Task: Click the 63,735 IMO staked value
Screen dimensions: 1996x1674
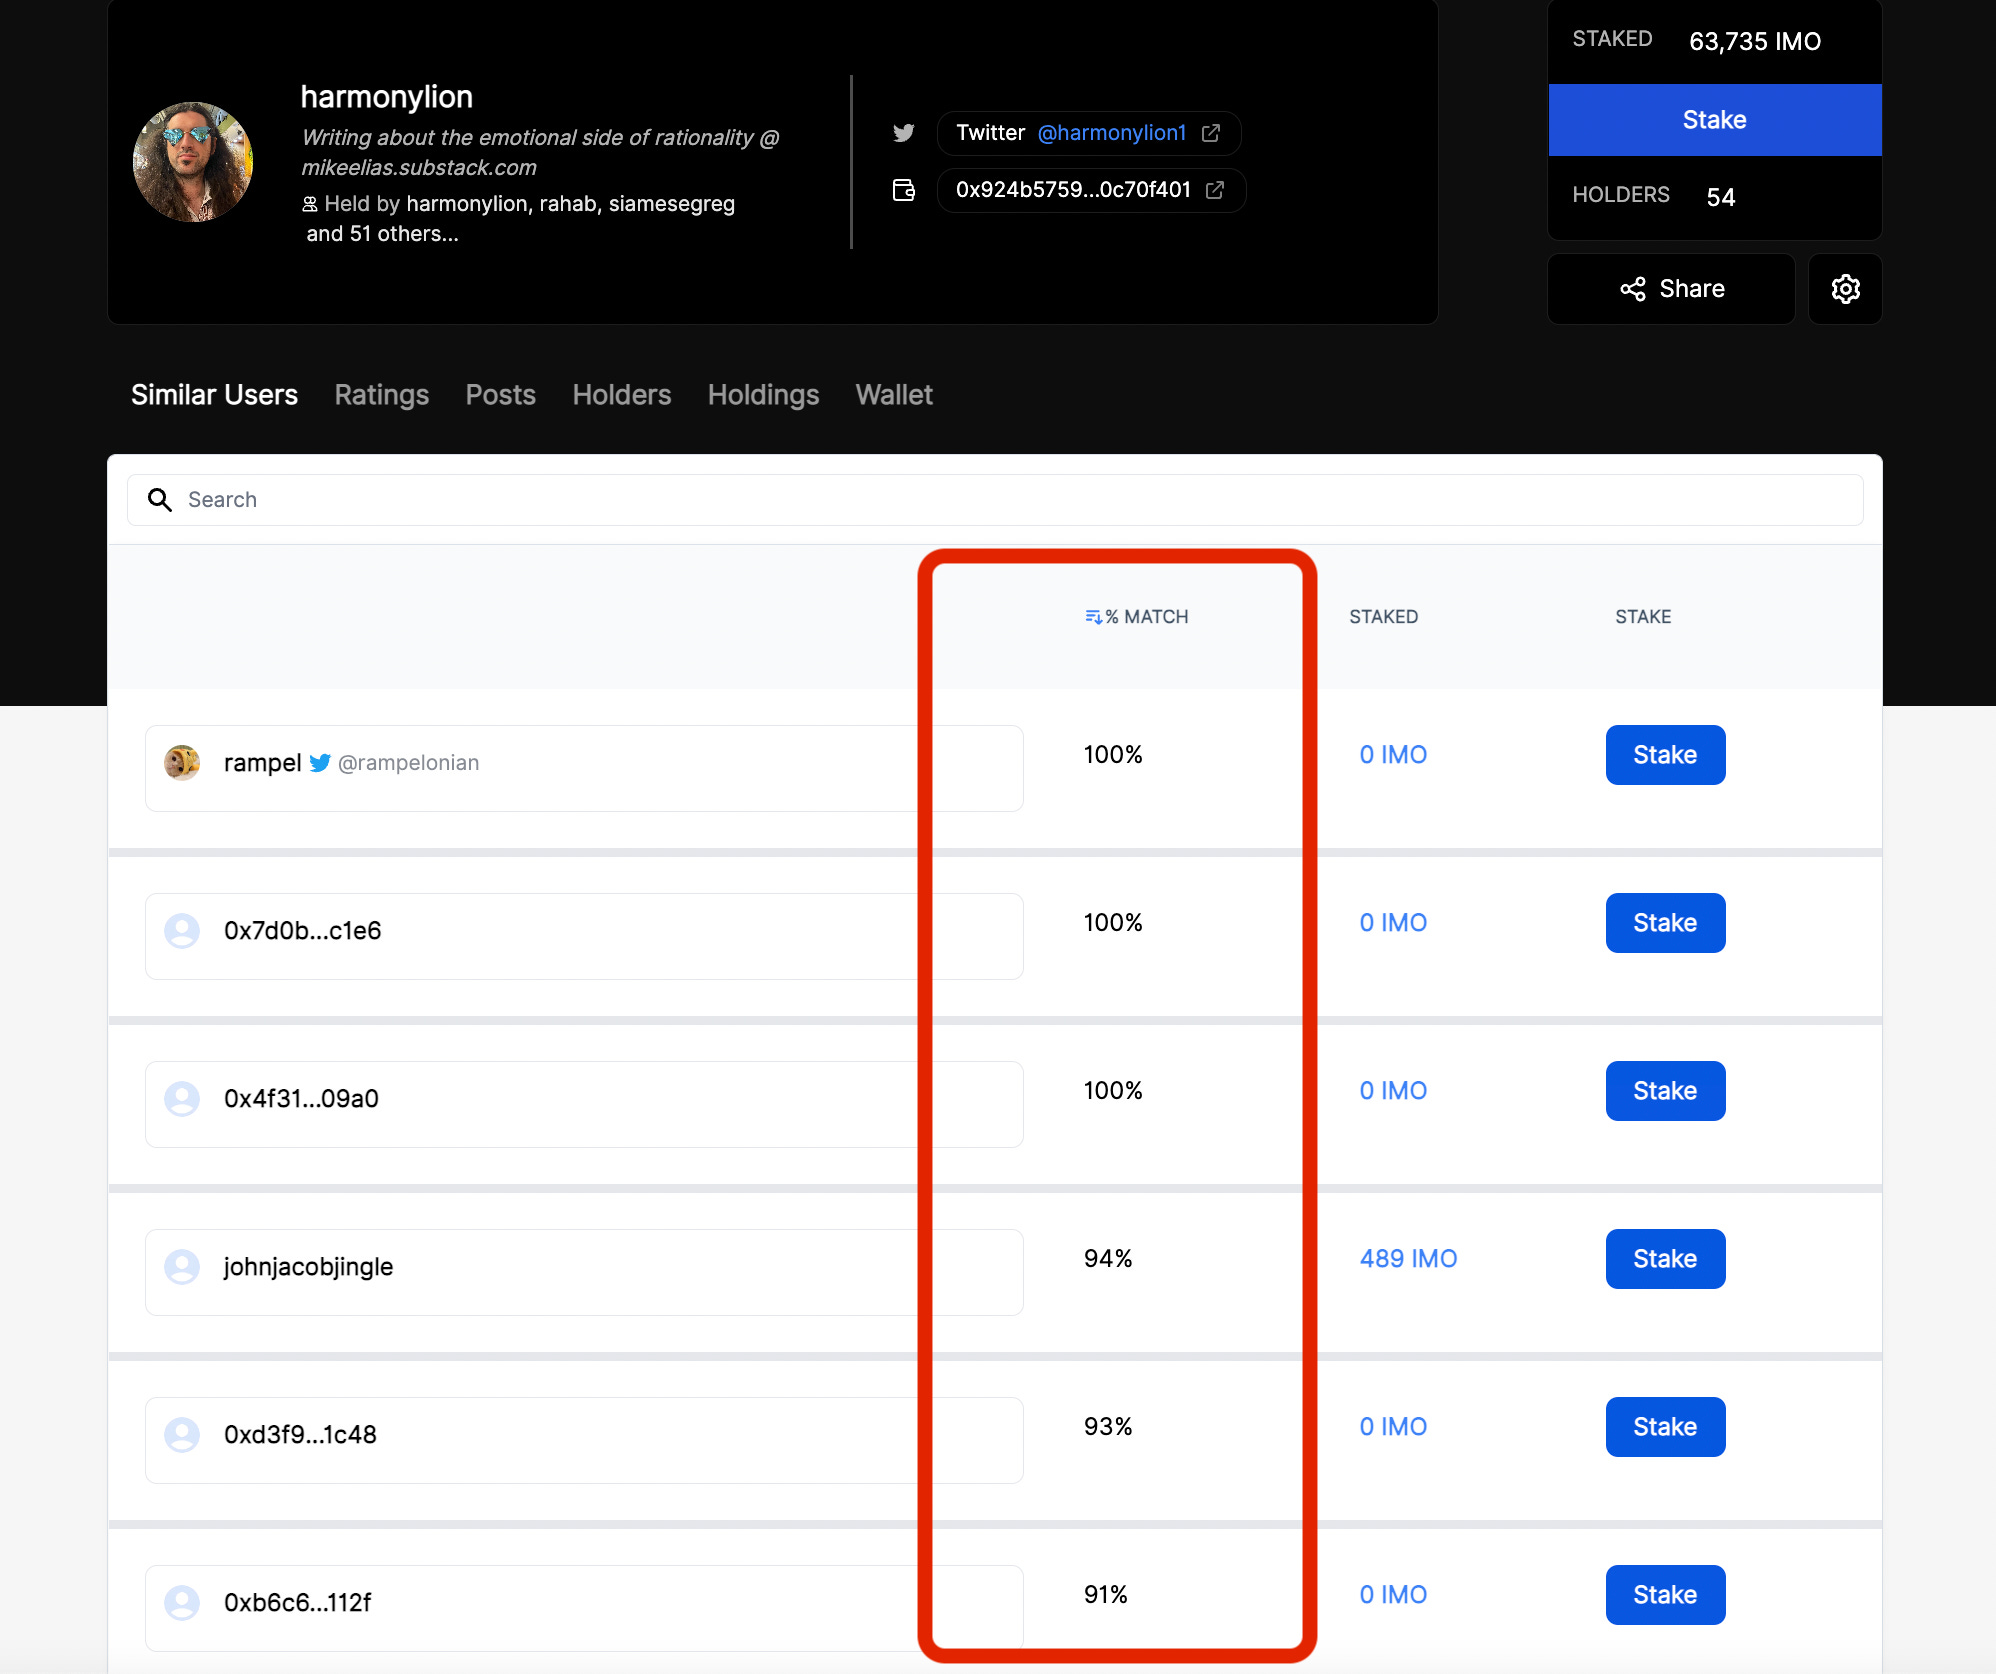Action: coord(1755,41)
